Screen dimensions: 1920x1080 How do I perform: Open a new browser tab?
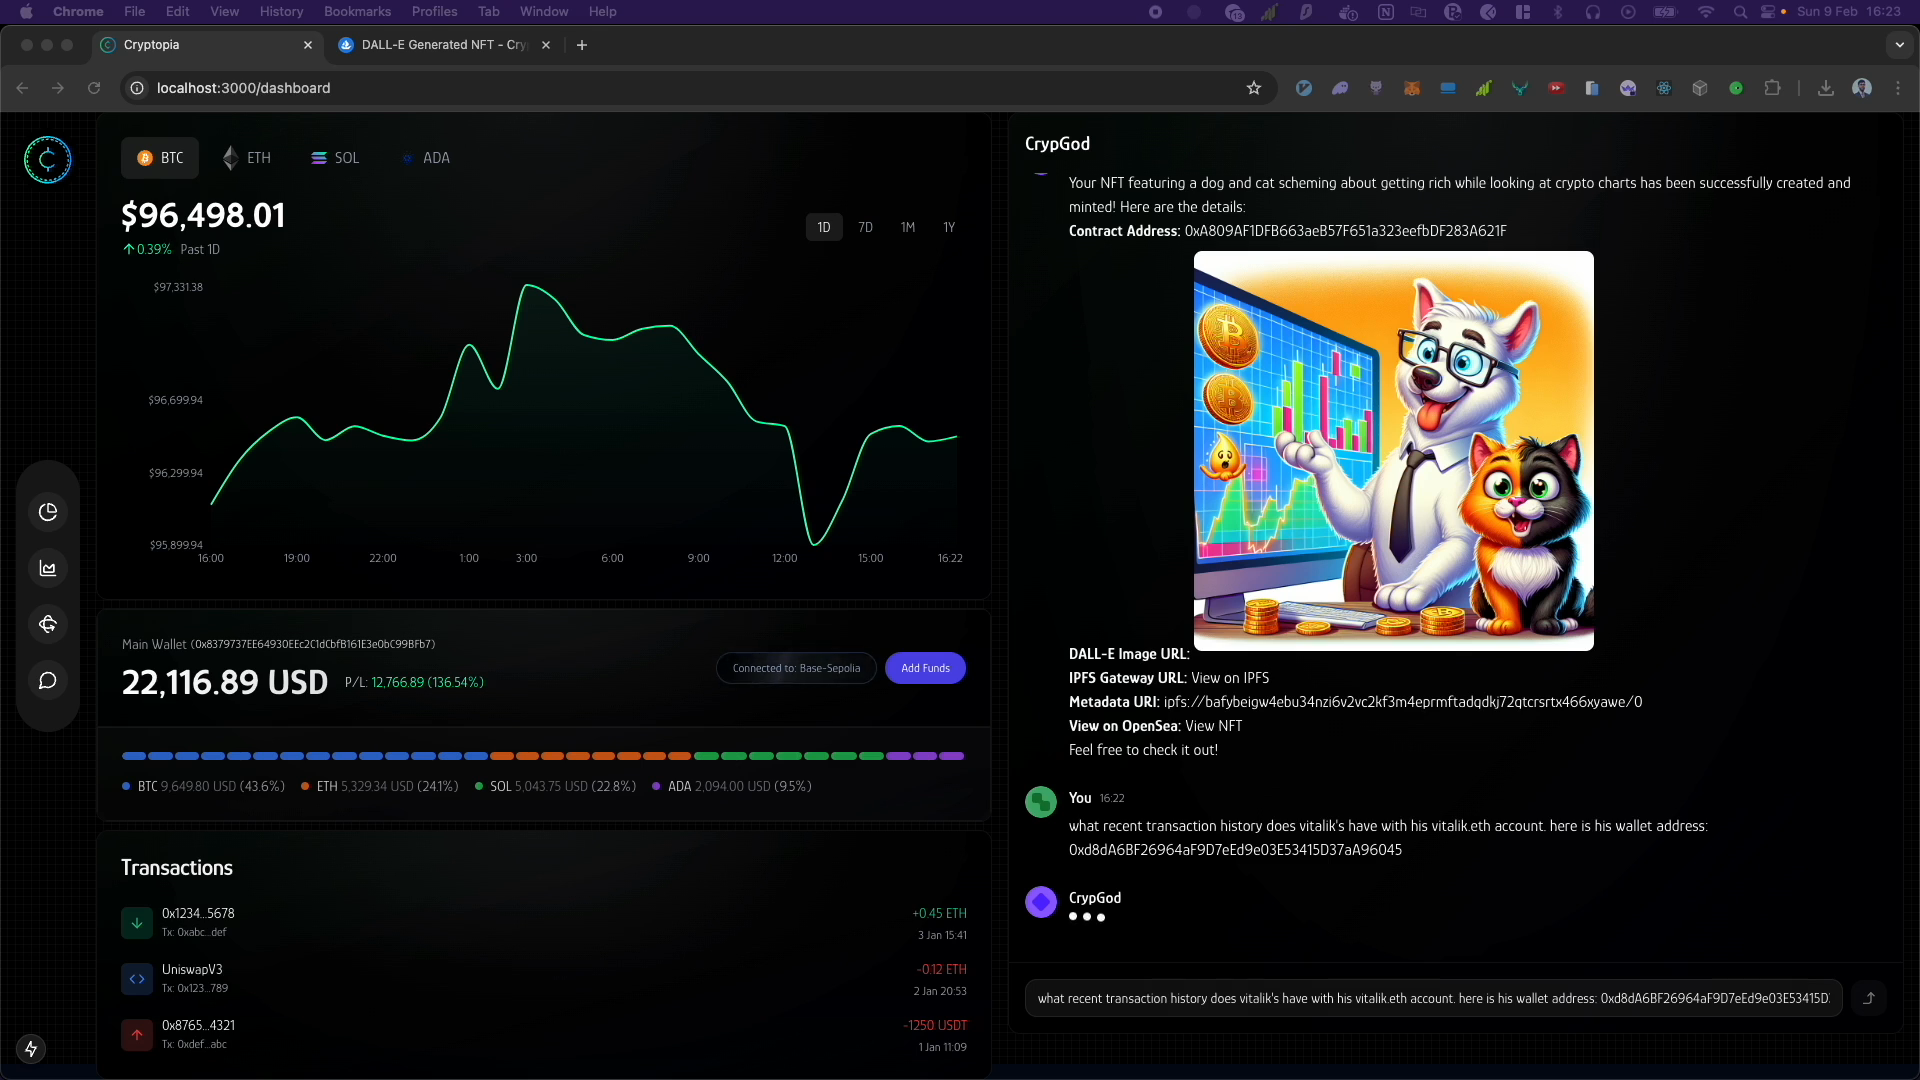582,45
